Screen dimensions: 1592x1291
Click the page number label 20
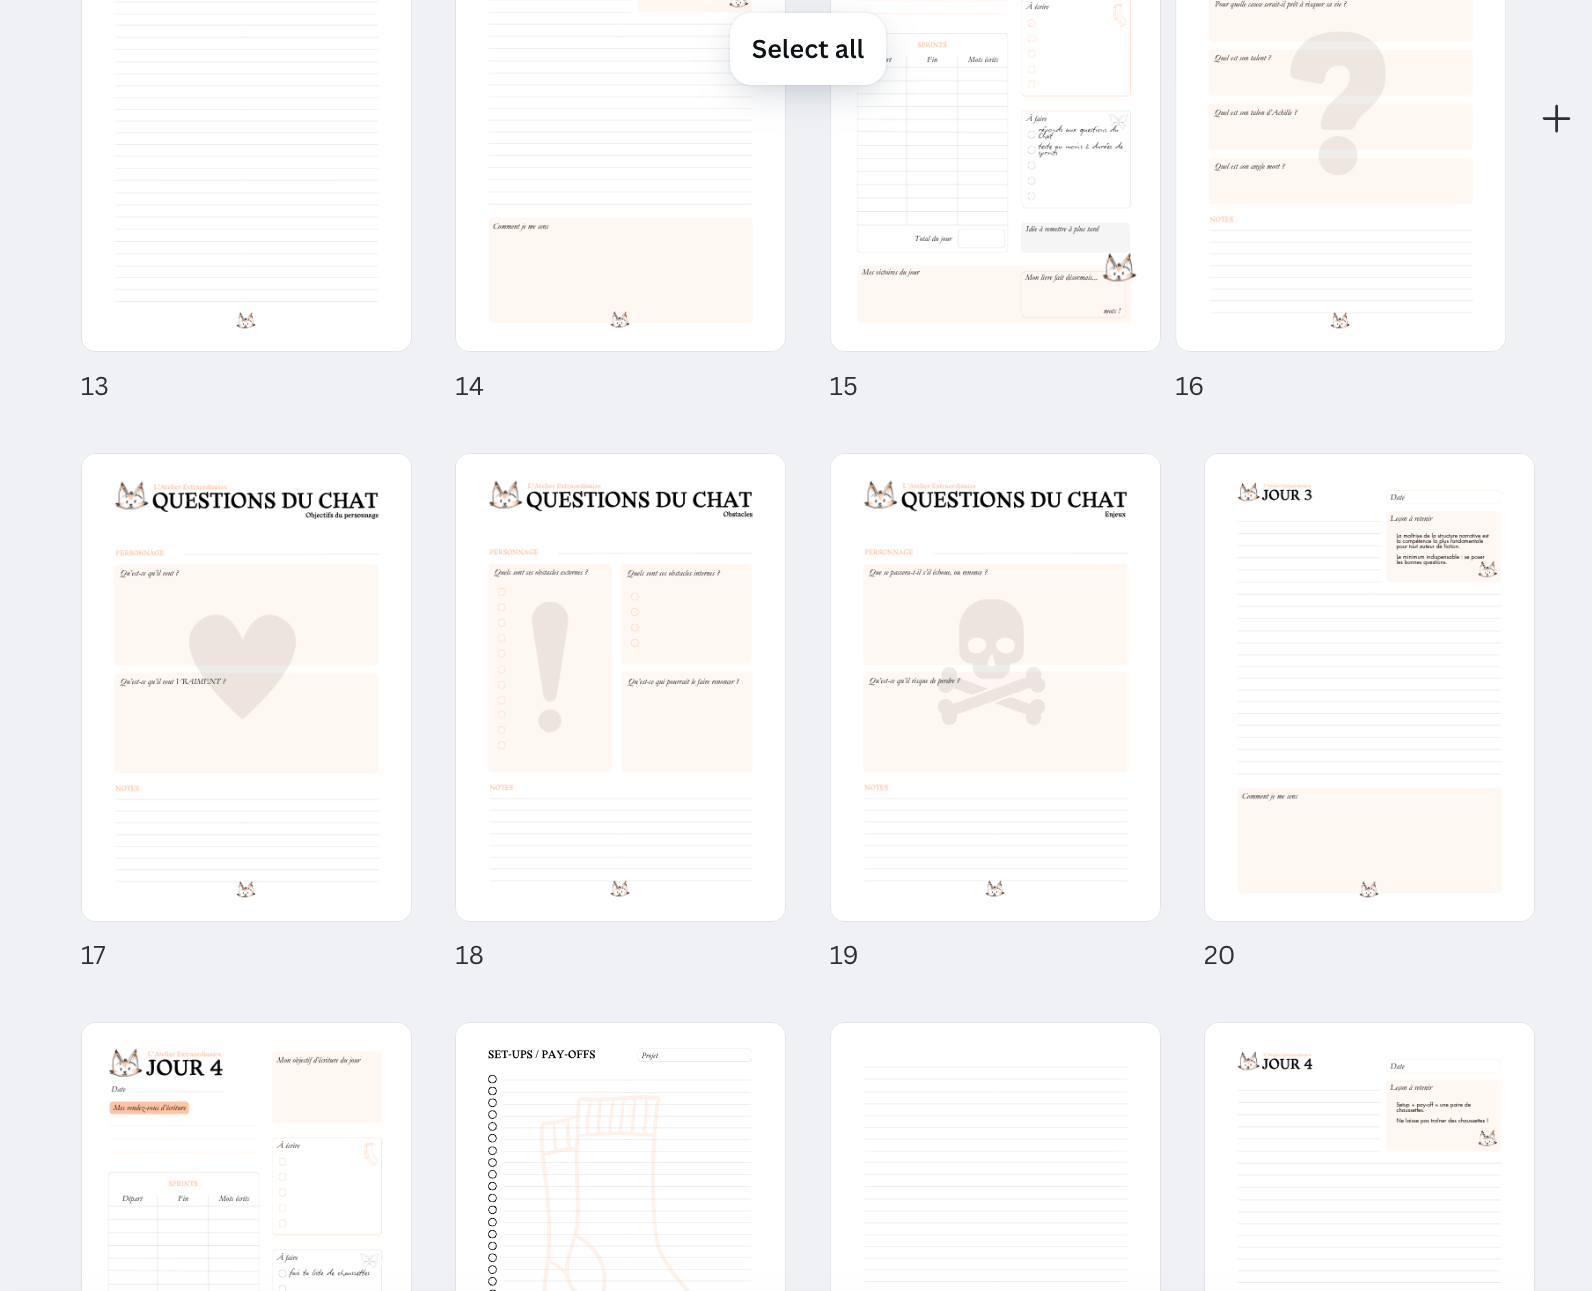coord(1218,955)
